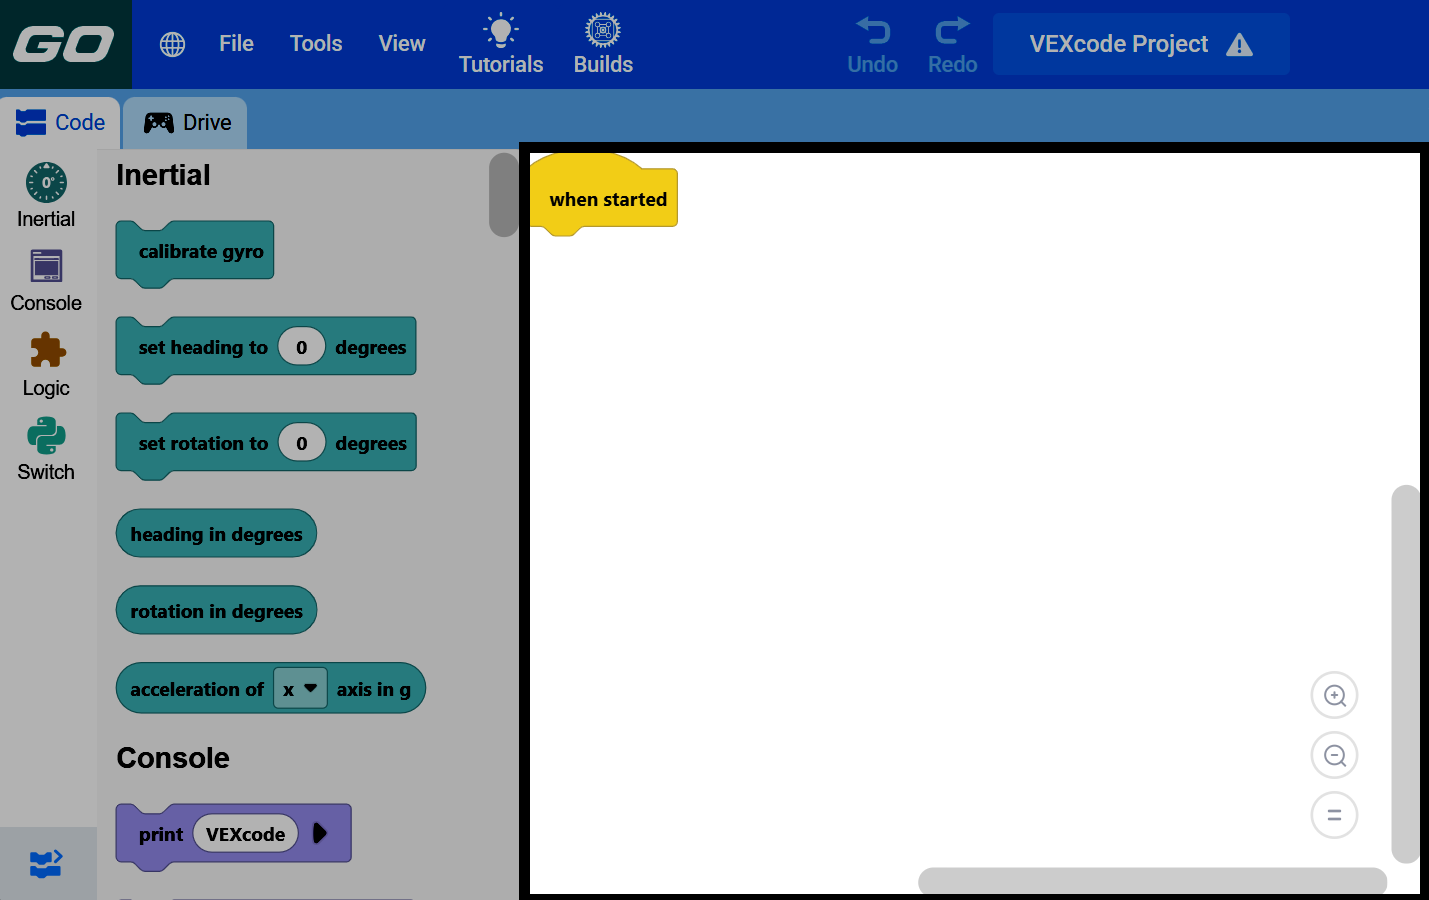Click the VEXcode Project name button
The height and width of the screenshot is (900, 1429).
click(1141, 44)
